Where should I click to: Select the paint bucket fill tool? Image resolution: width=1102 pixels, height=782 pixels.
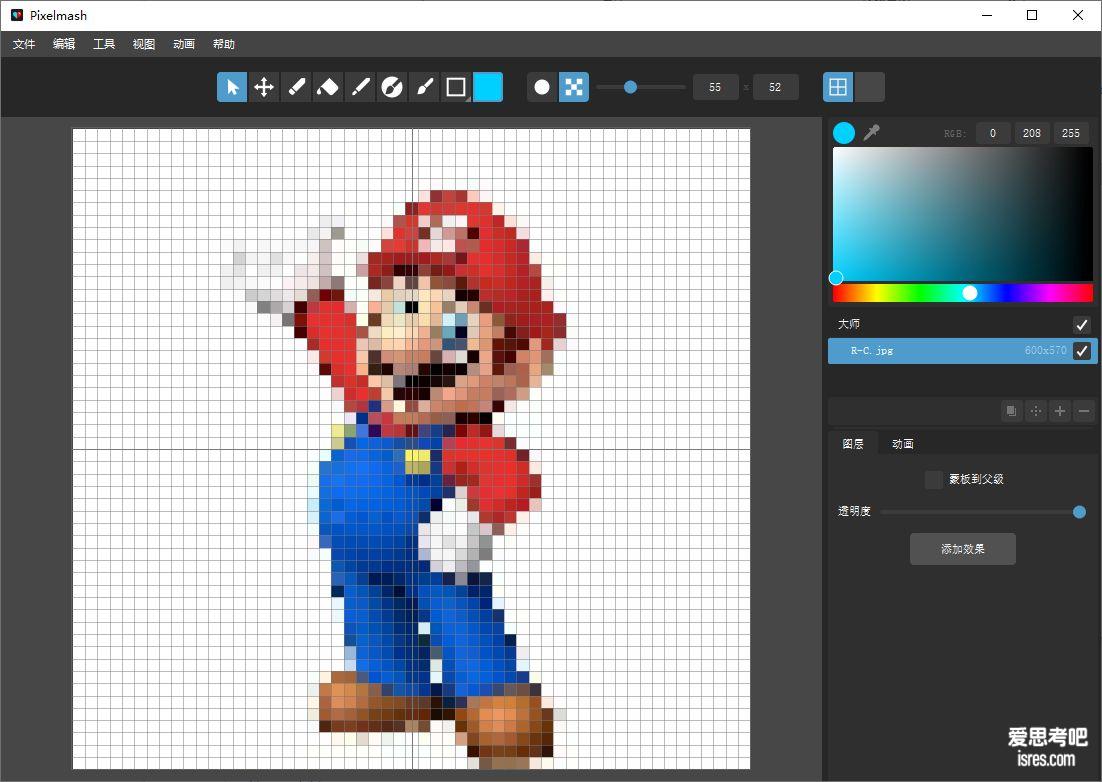(328, 87)
